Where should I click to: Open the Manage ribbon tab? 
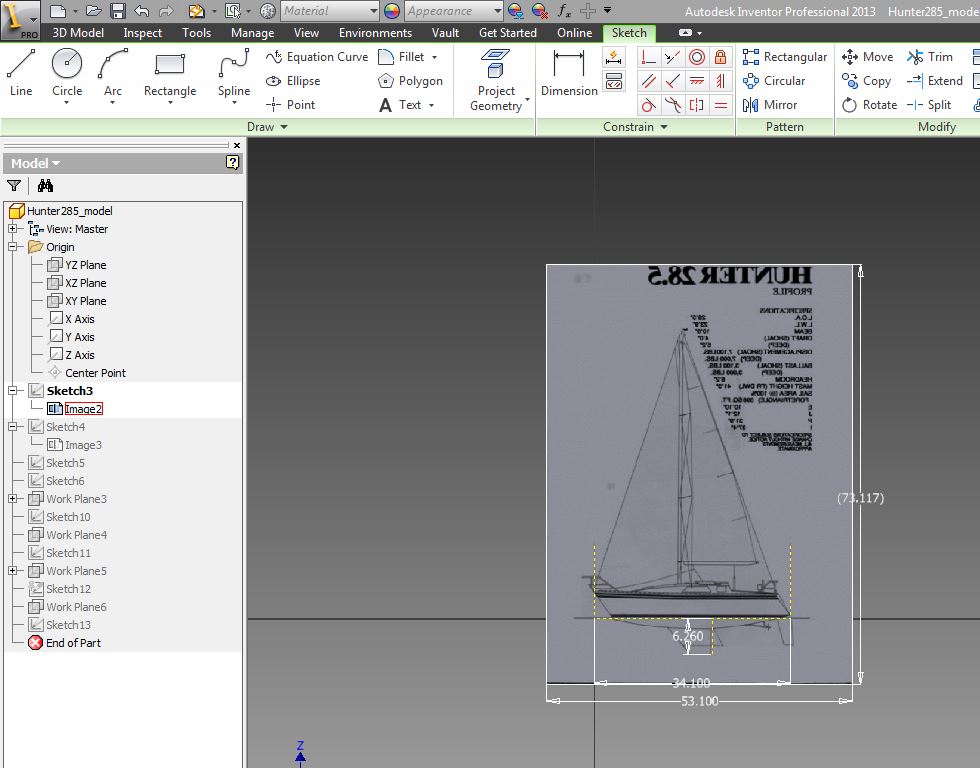(x=252, y=32)
